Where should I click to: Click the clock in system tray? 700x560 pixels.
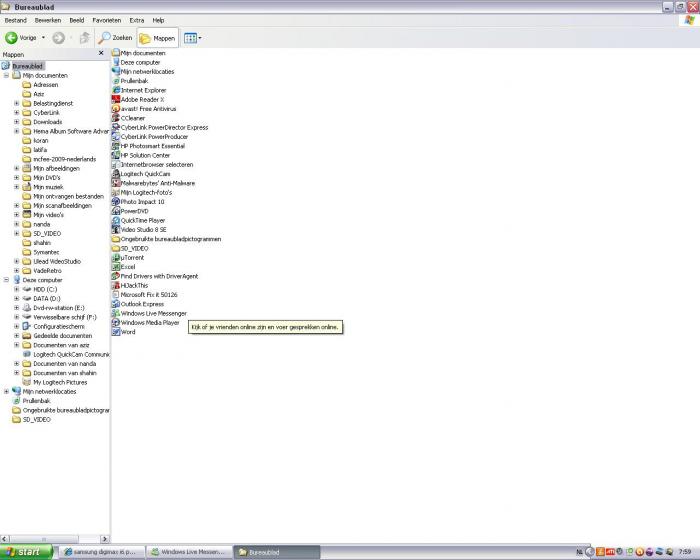[x=685, y=552]
